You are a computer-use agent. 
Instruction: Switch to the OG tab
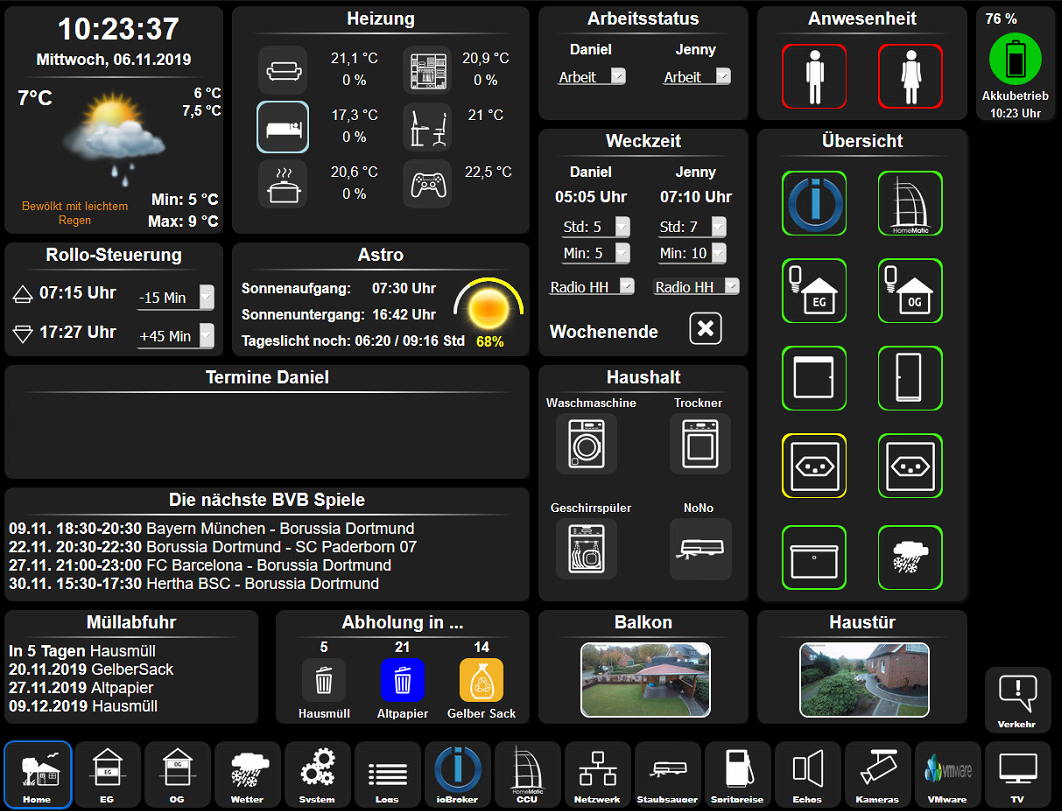[x=177, y=775]
